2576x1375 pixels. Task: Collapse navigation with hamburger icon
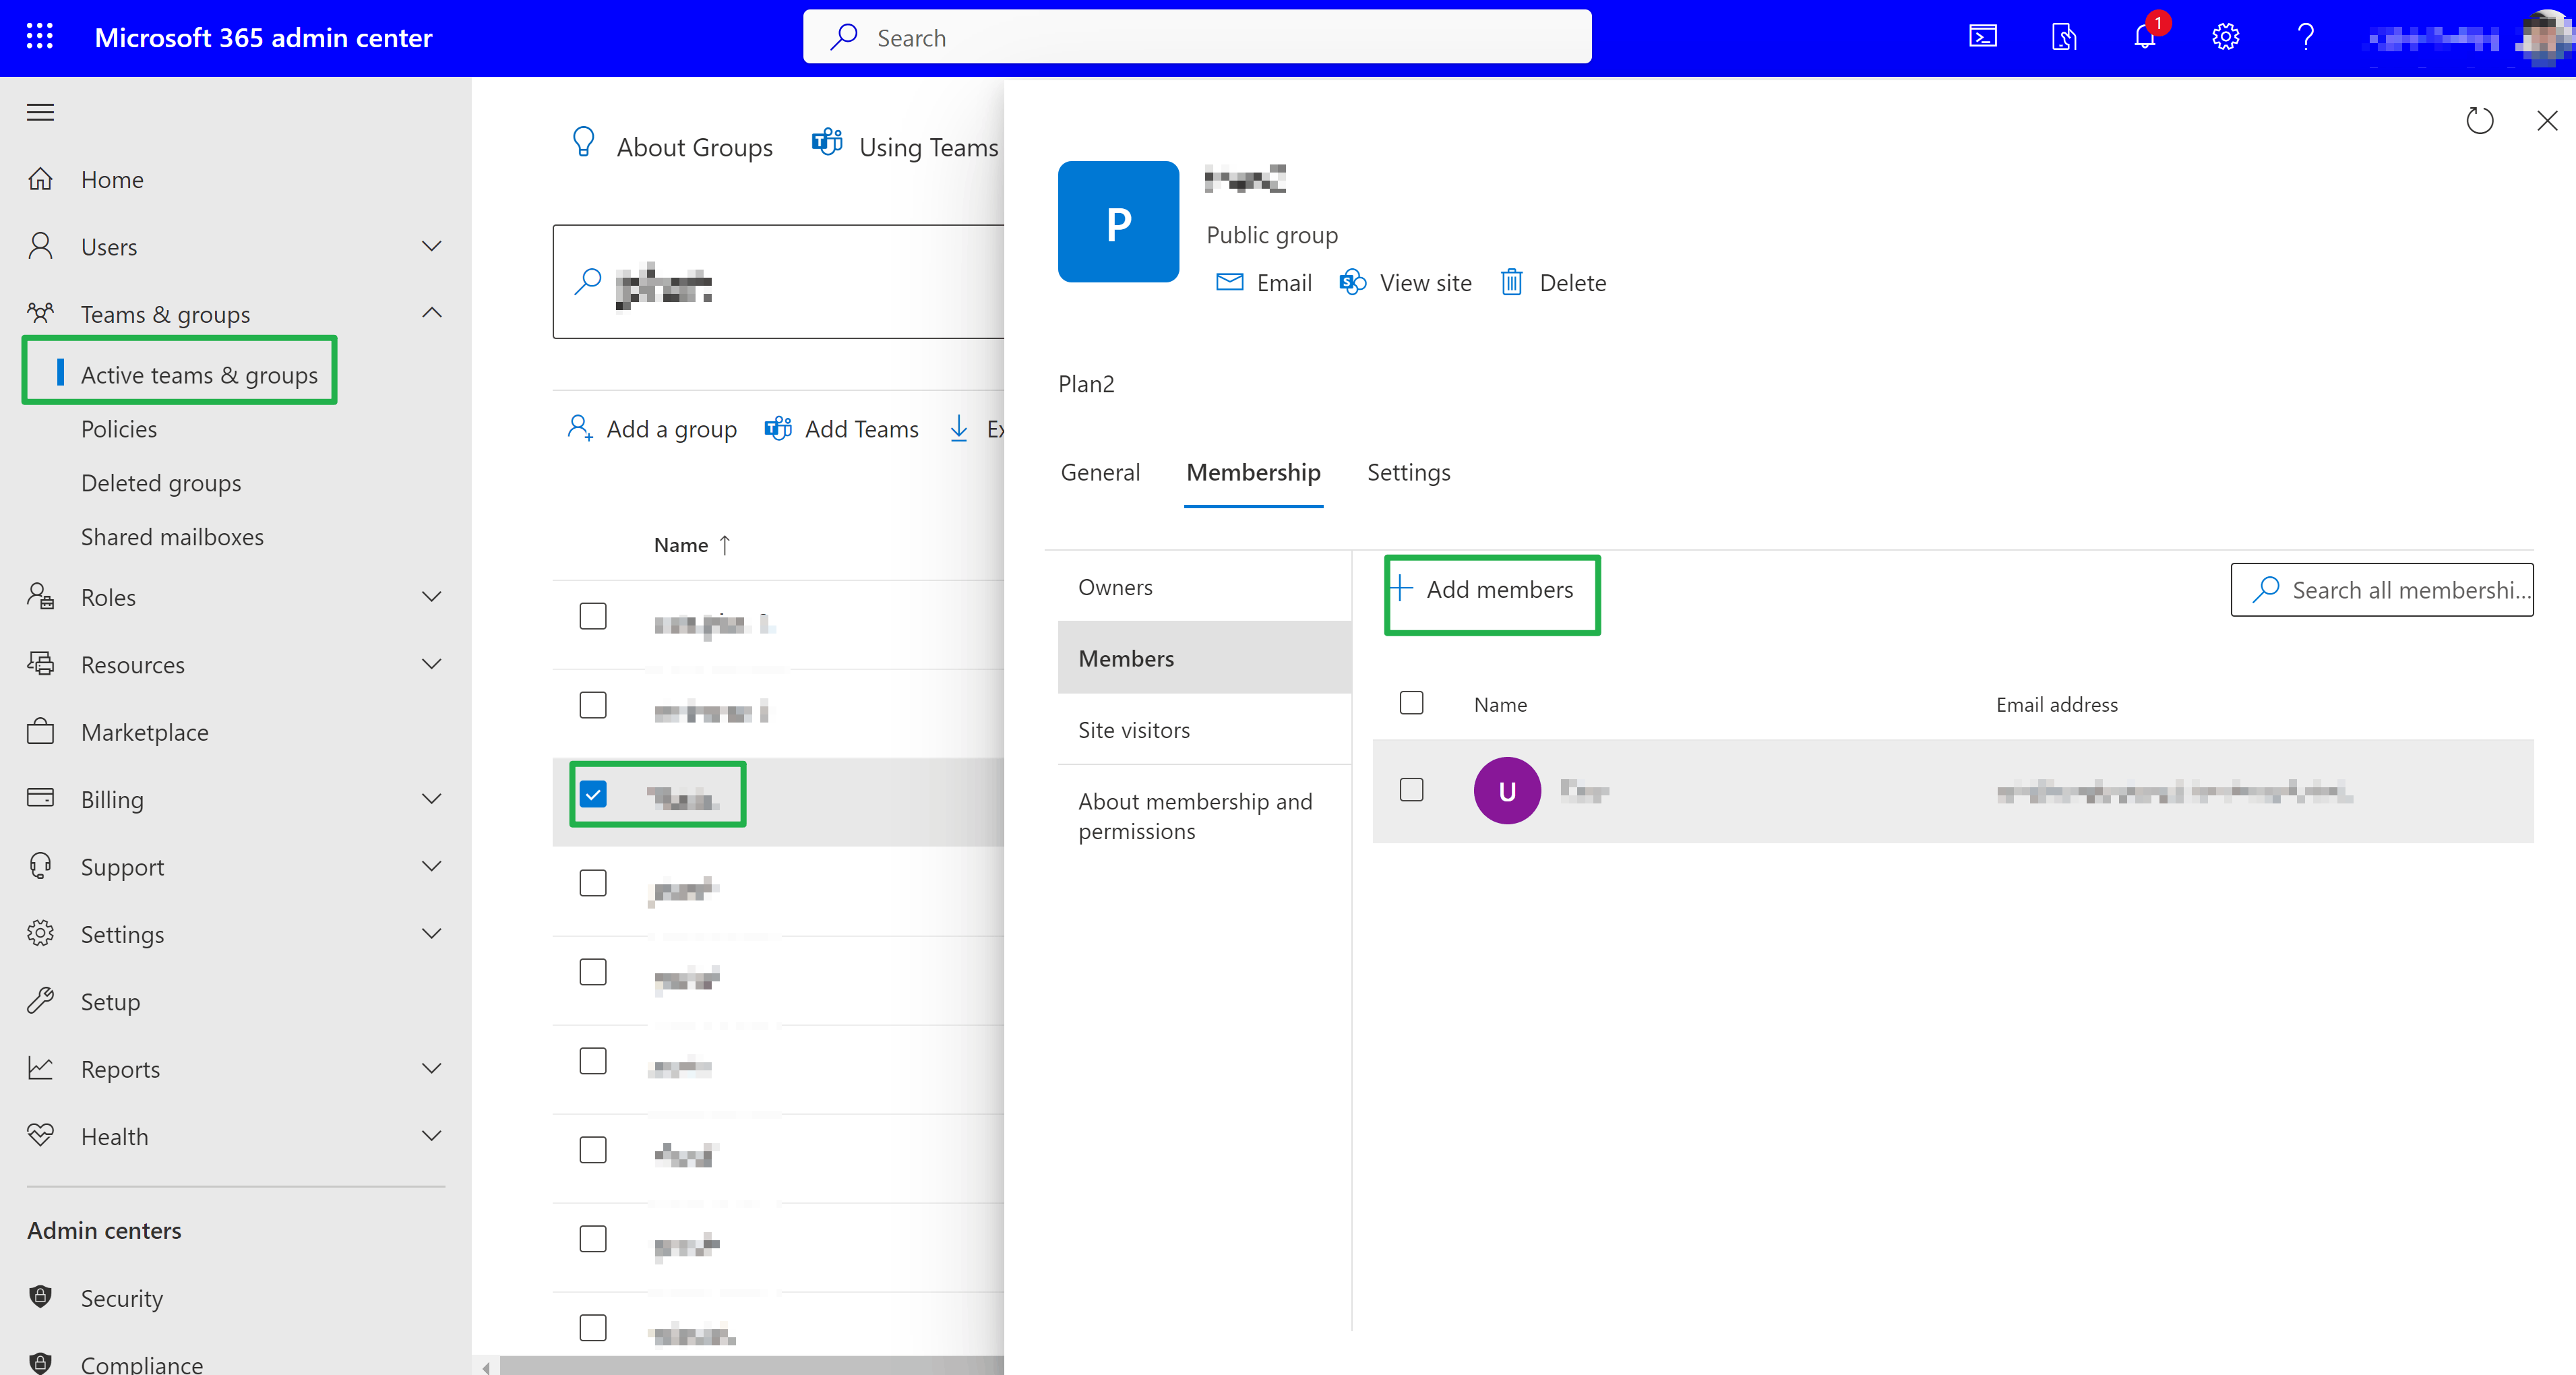[40, 112]
